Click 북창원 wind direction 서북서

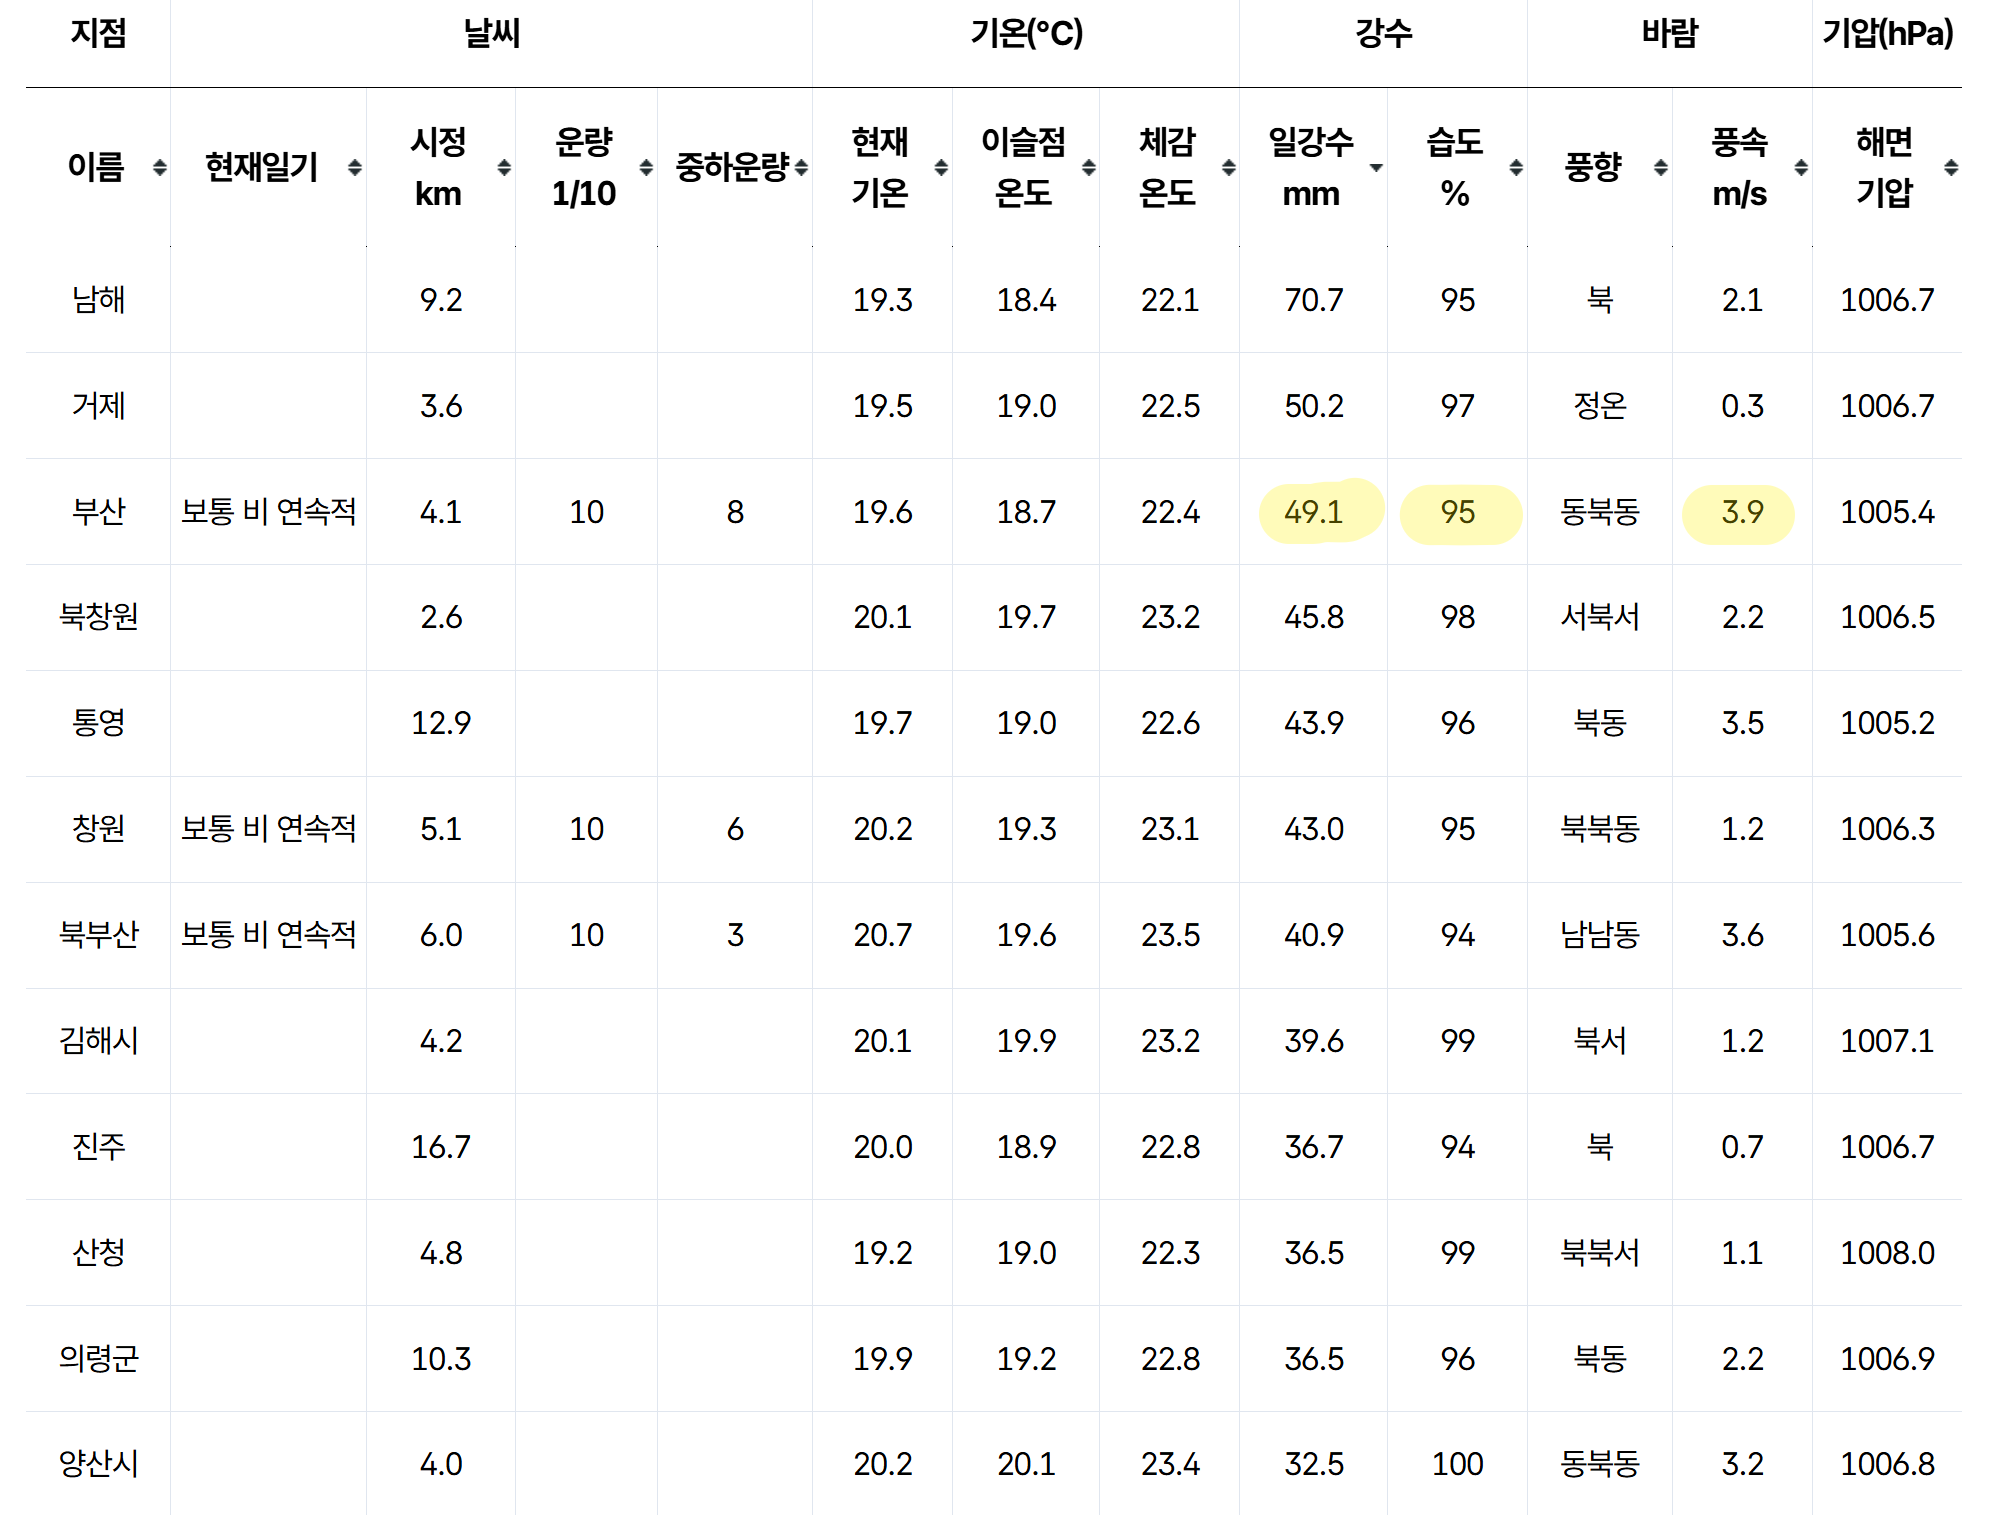1600,617
